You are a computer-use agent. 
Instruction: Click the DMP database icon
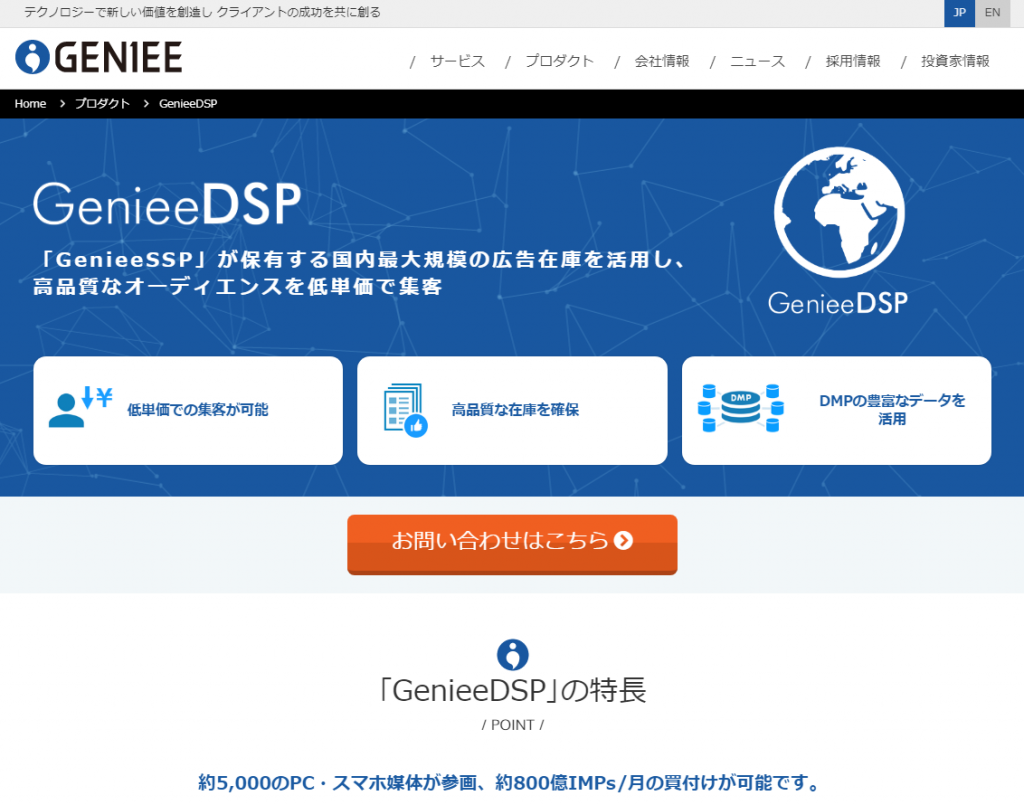(x=741, y=408)
